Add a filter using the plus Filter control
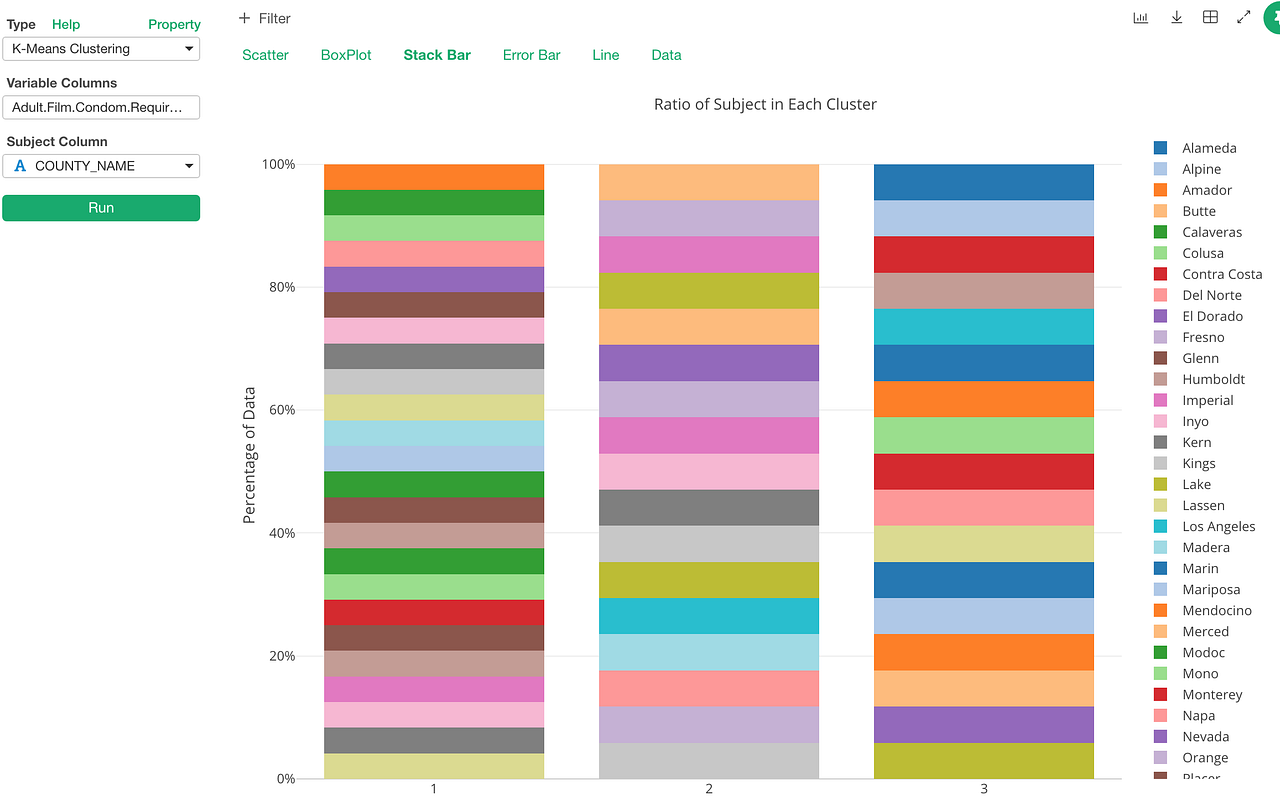1280x810 pixels. pyautogui.click(x=264, y=18)
